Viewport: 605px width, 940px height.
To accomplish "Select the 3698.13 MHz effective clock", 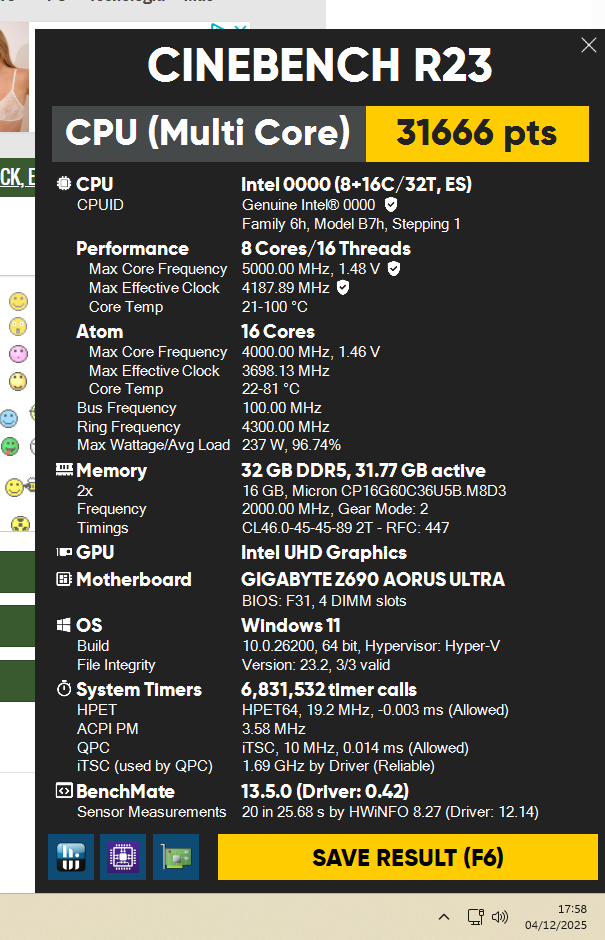I will [x=285, y=371].
